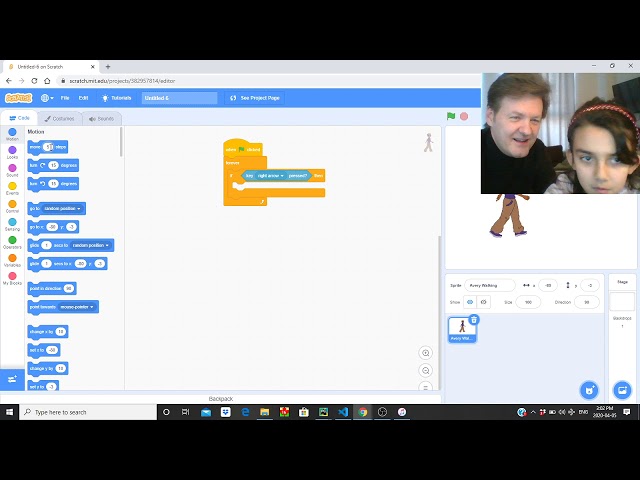Open the language globe menu
This screenshot has height=480, width=640.
pyautogui.click(x=47, y=98)
